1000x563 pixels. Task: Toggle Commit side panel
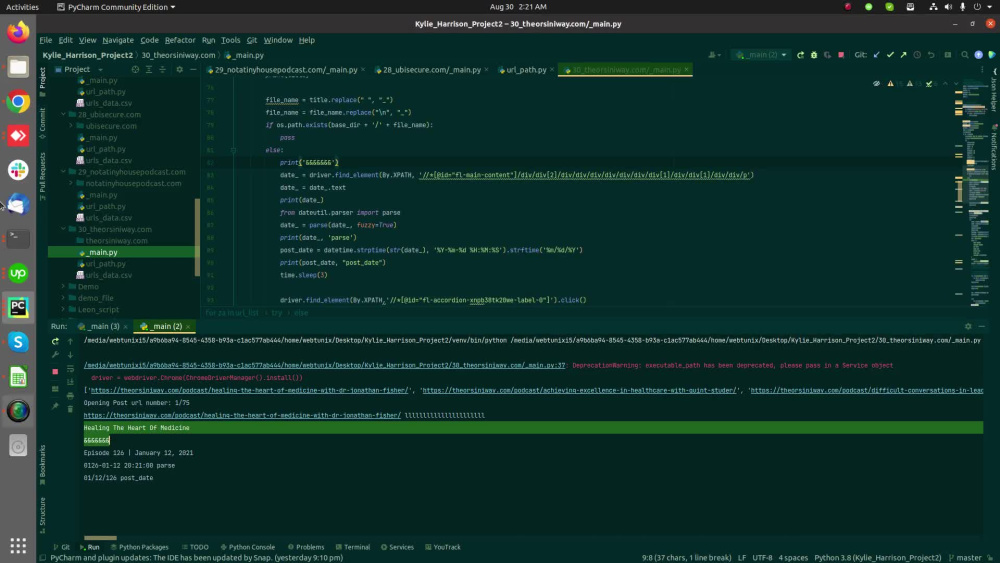pos(42,123)
